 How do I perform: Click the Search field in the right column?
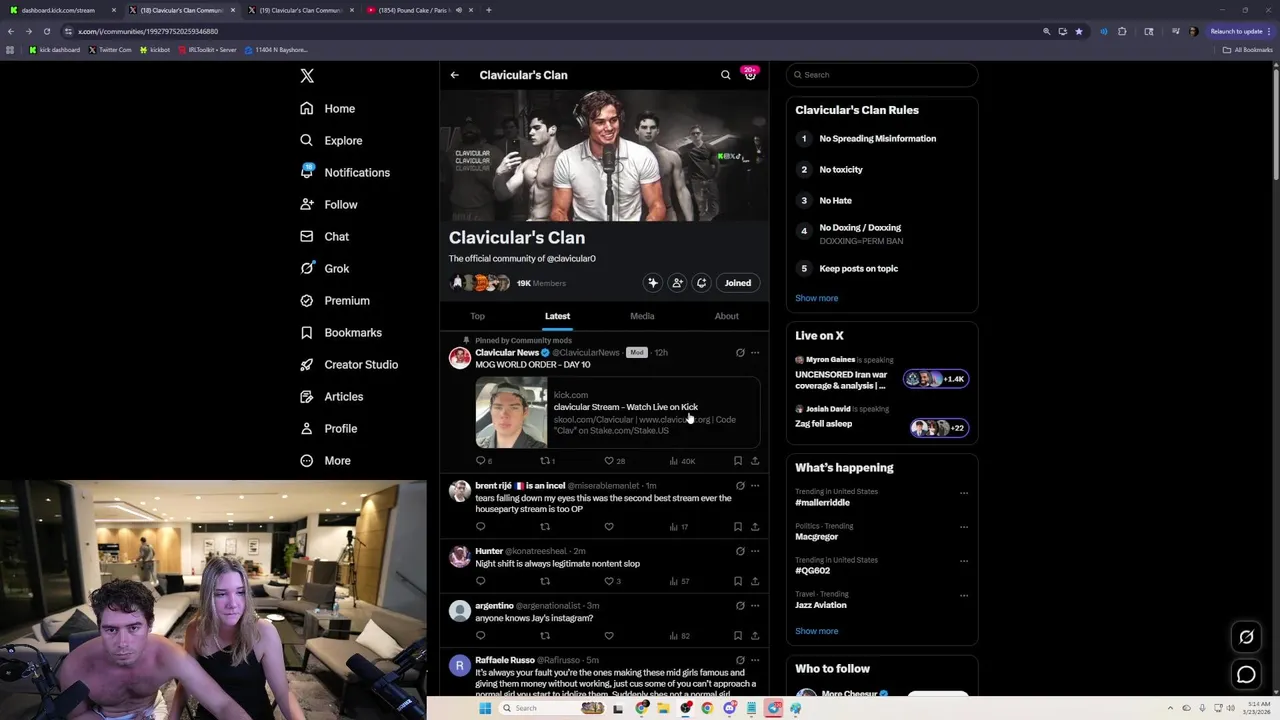[x=882, y=75]
